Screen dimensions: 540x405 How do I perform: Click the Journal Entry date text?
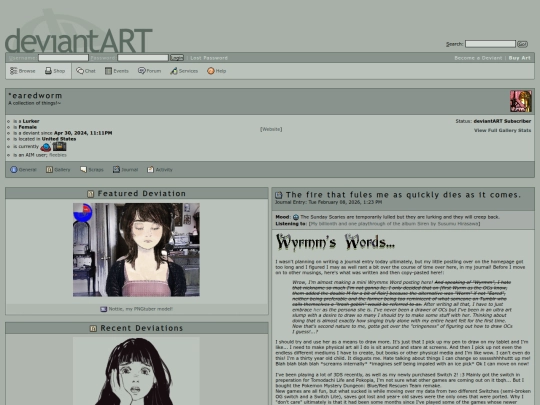coord(328,202)
